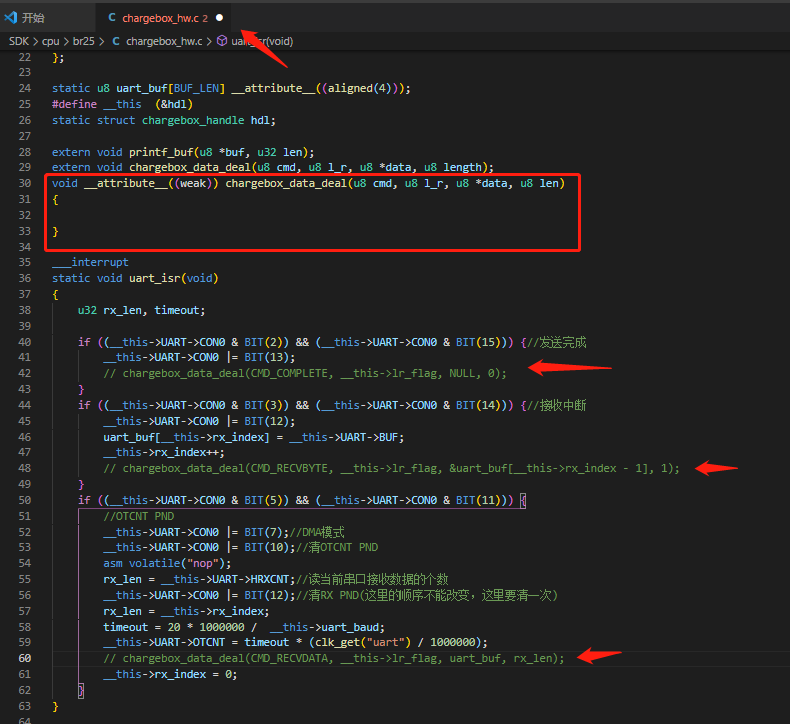The width and height of the screenshot is (790, 724).
Task: Click the closing brace on line 62
Action: (x=81, y=690)
